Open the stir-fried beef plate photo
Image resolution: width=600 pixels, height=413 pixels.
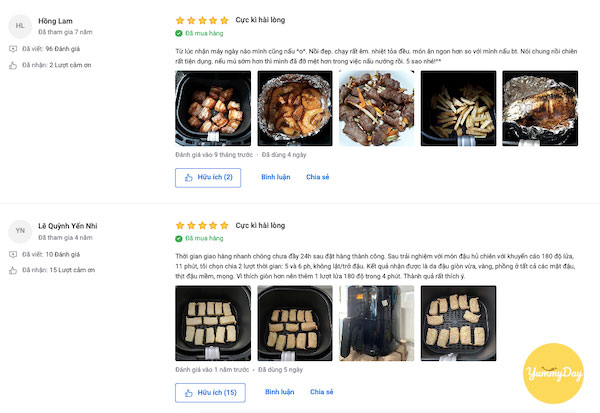click(377, 108)
